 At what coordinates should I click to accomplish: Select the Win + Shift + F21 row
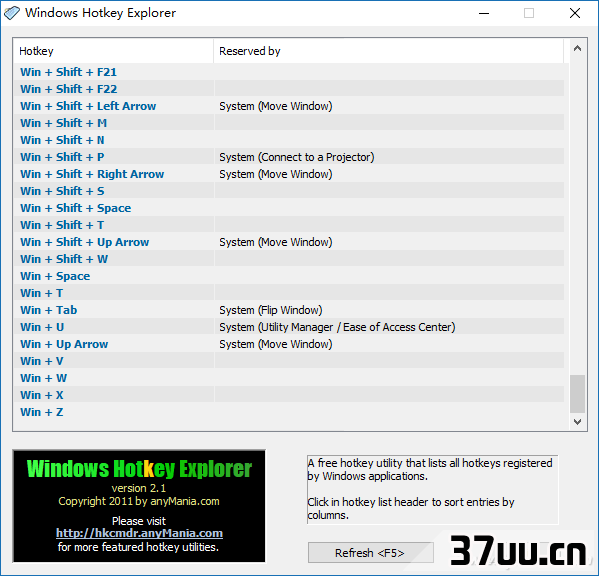[289, 72]
